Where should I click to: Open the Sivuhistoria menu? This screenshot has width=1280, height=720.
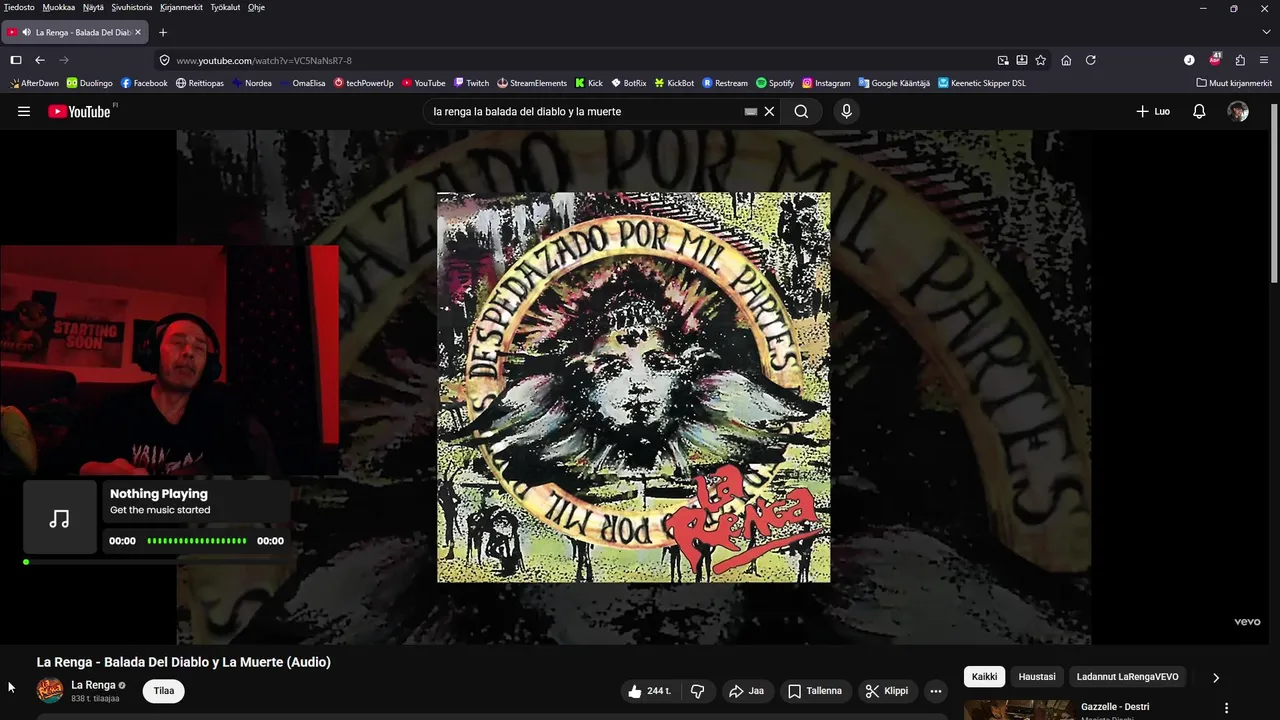(132, 7)
